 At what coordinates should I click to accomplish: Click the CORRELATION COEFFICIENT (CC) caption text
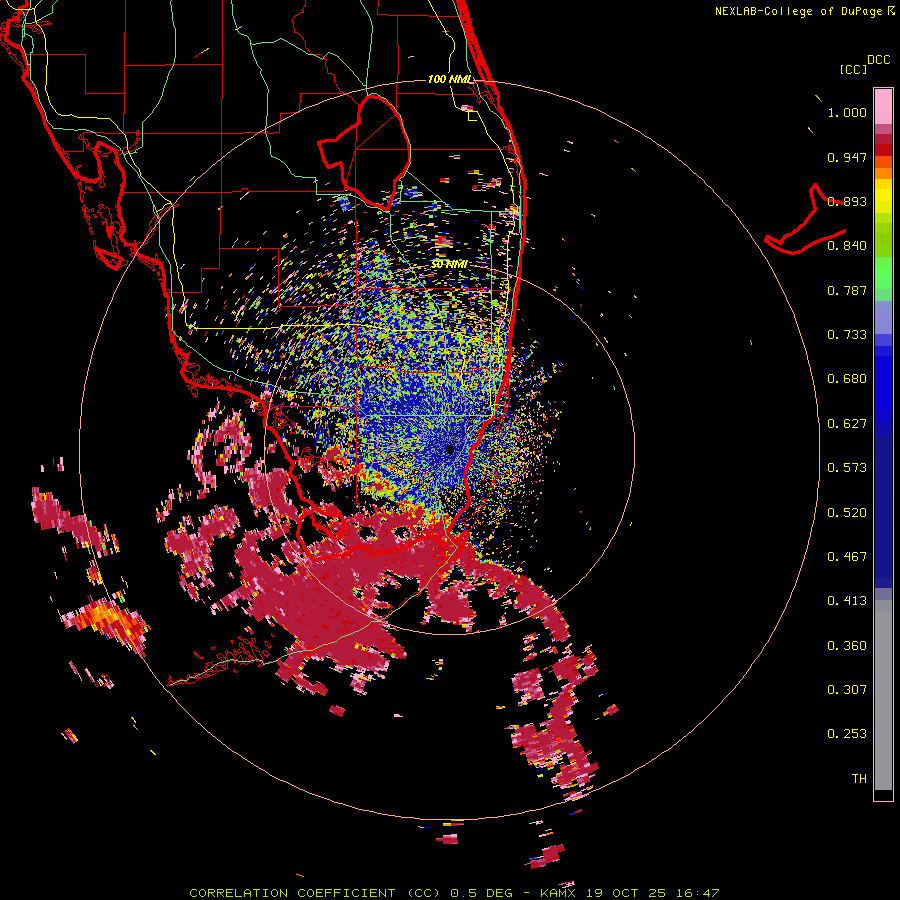(315, 893)
